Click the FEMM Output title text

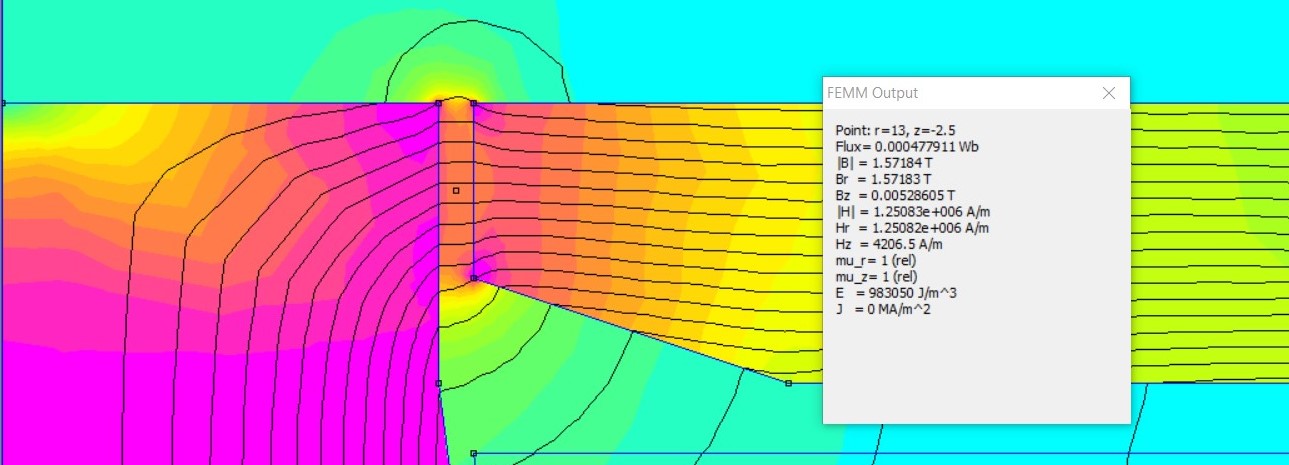(x=873, y=93)
